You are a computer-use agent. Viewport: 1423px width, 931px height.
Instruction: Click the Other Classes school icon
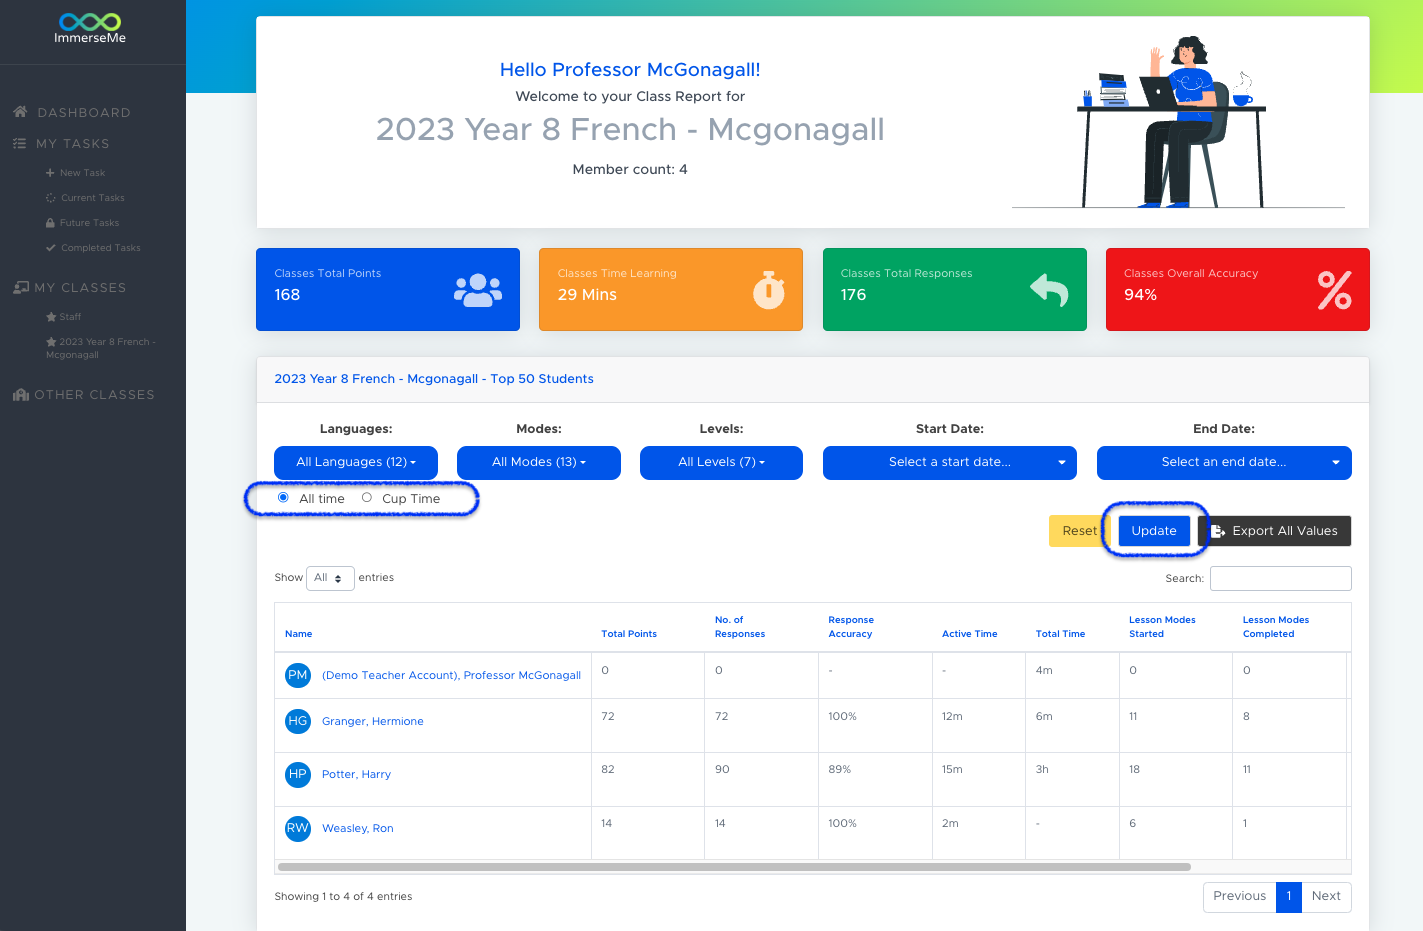[21, 395]
